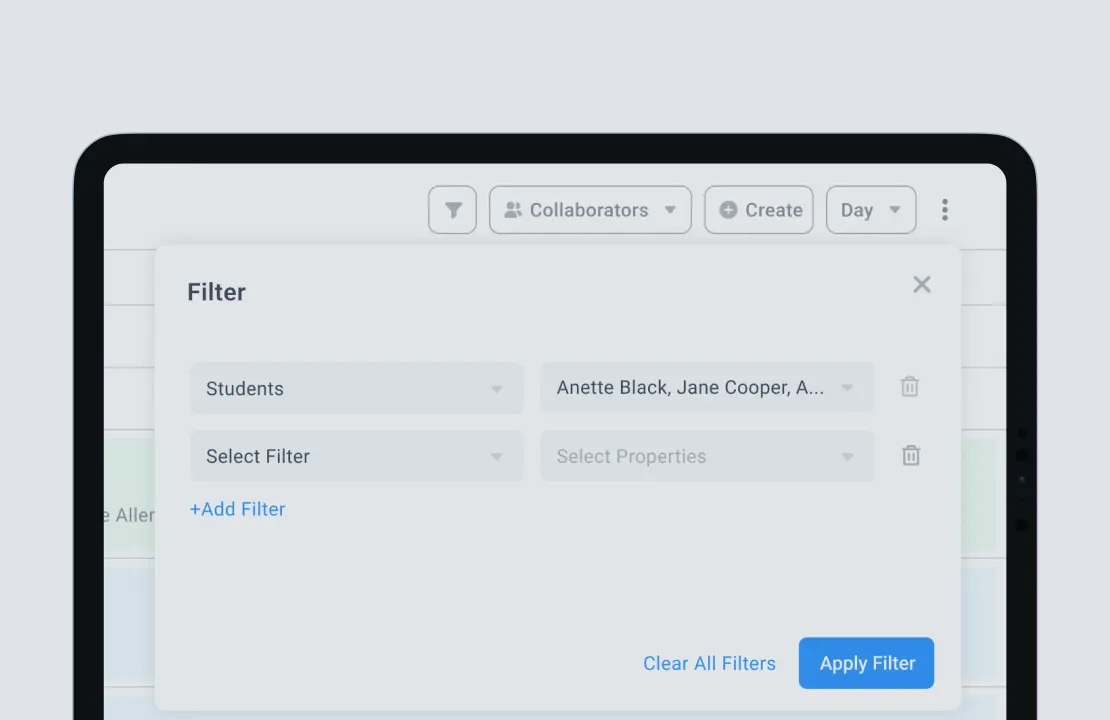Open the Day view dropdown
The image size is (1110, 720).
(870, 210)
